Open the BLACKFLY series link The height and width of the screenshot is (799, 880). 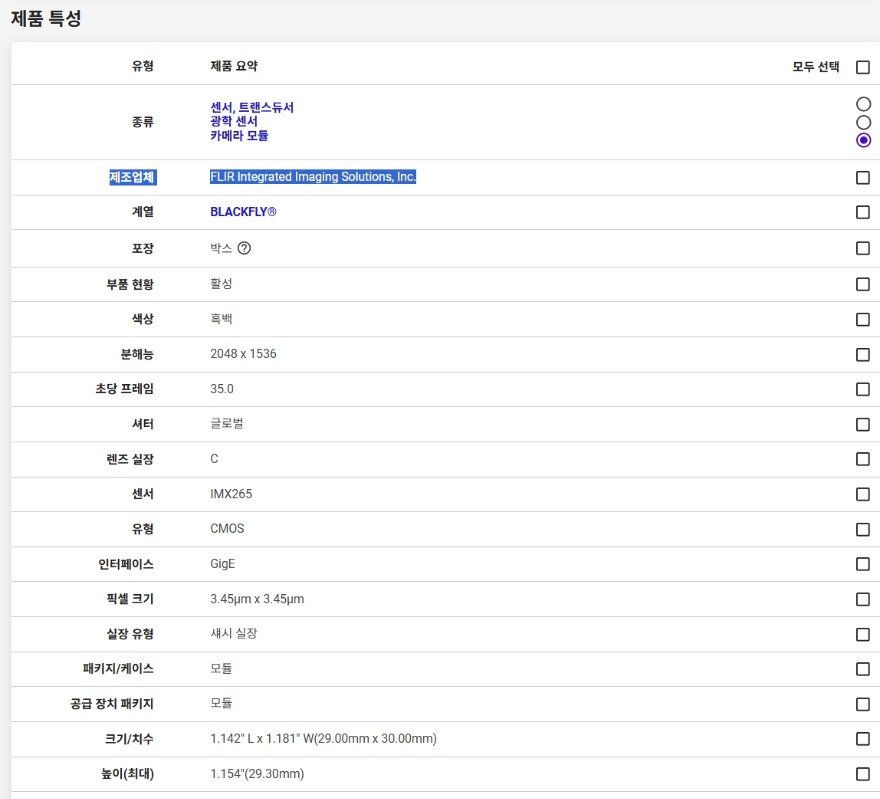(x=243, y=212)
